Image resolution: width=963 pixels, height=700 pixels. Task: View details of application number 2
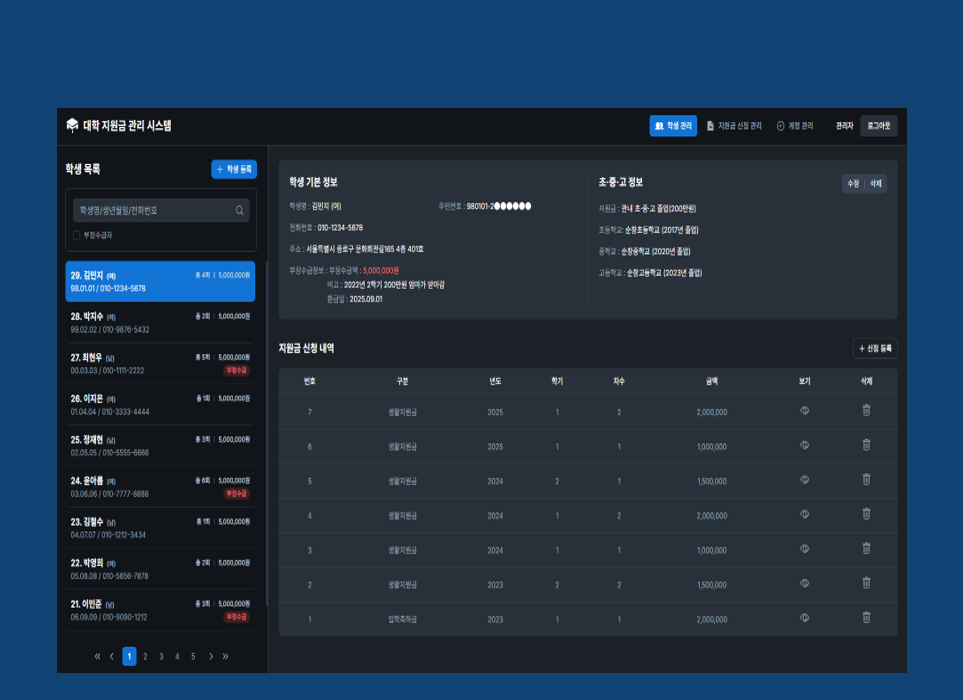click(804, 584)
